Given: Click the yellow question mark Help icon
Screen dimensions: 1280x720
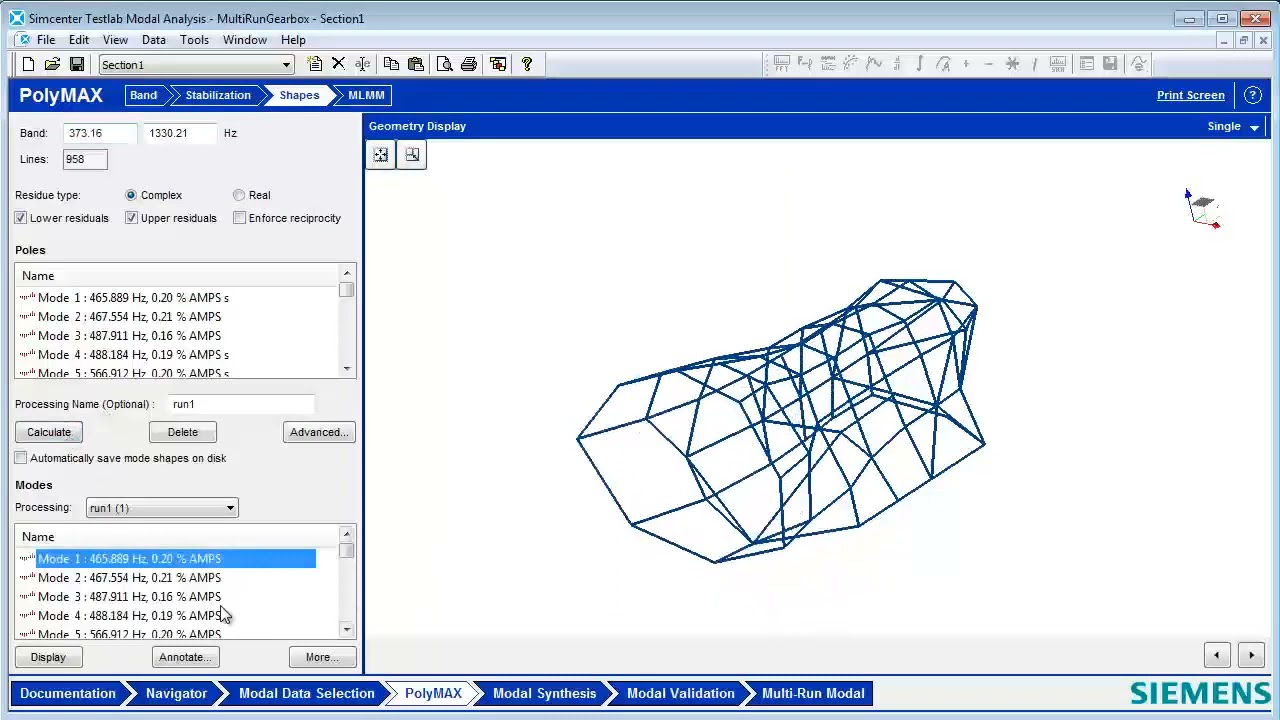Looking at the screenshot, I should pos(527,64).
